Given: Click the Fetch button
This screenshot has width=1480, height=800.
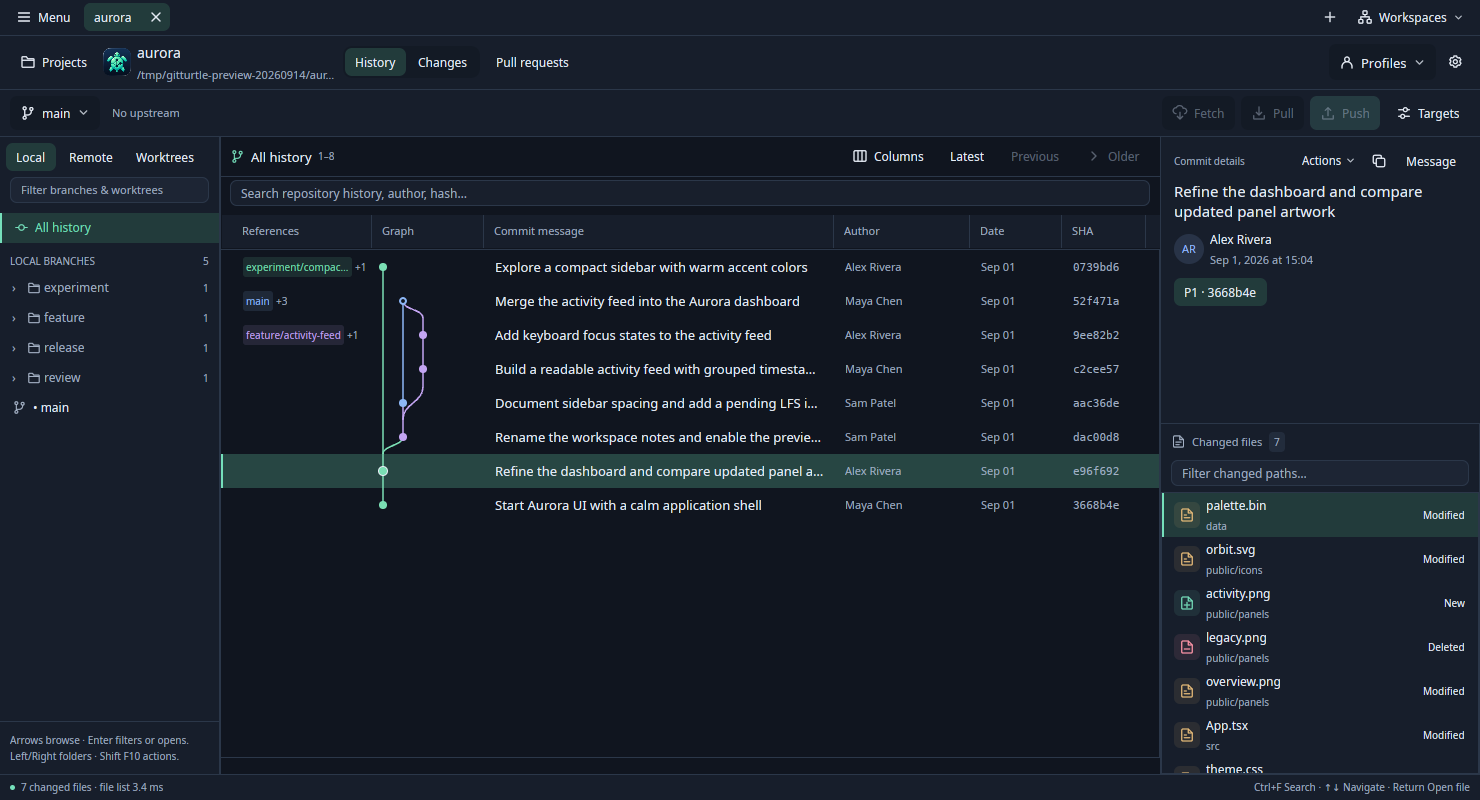Looking at the screenshot, I should tap(1198, 113).
